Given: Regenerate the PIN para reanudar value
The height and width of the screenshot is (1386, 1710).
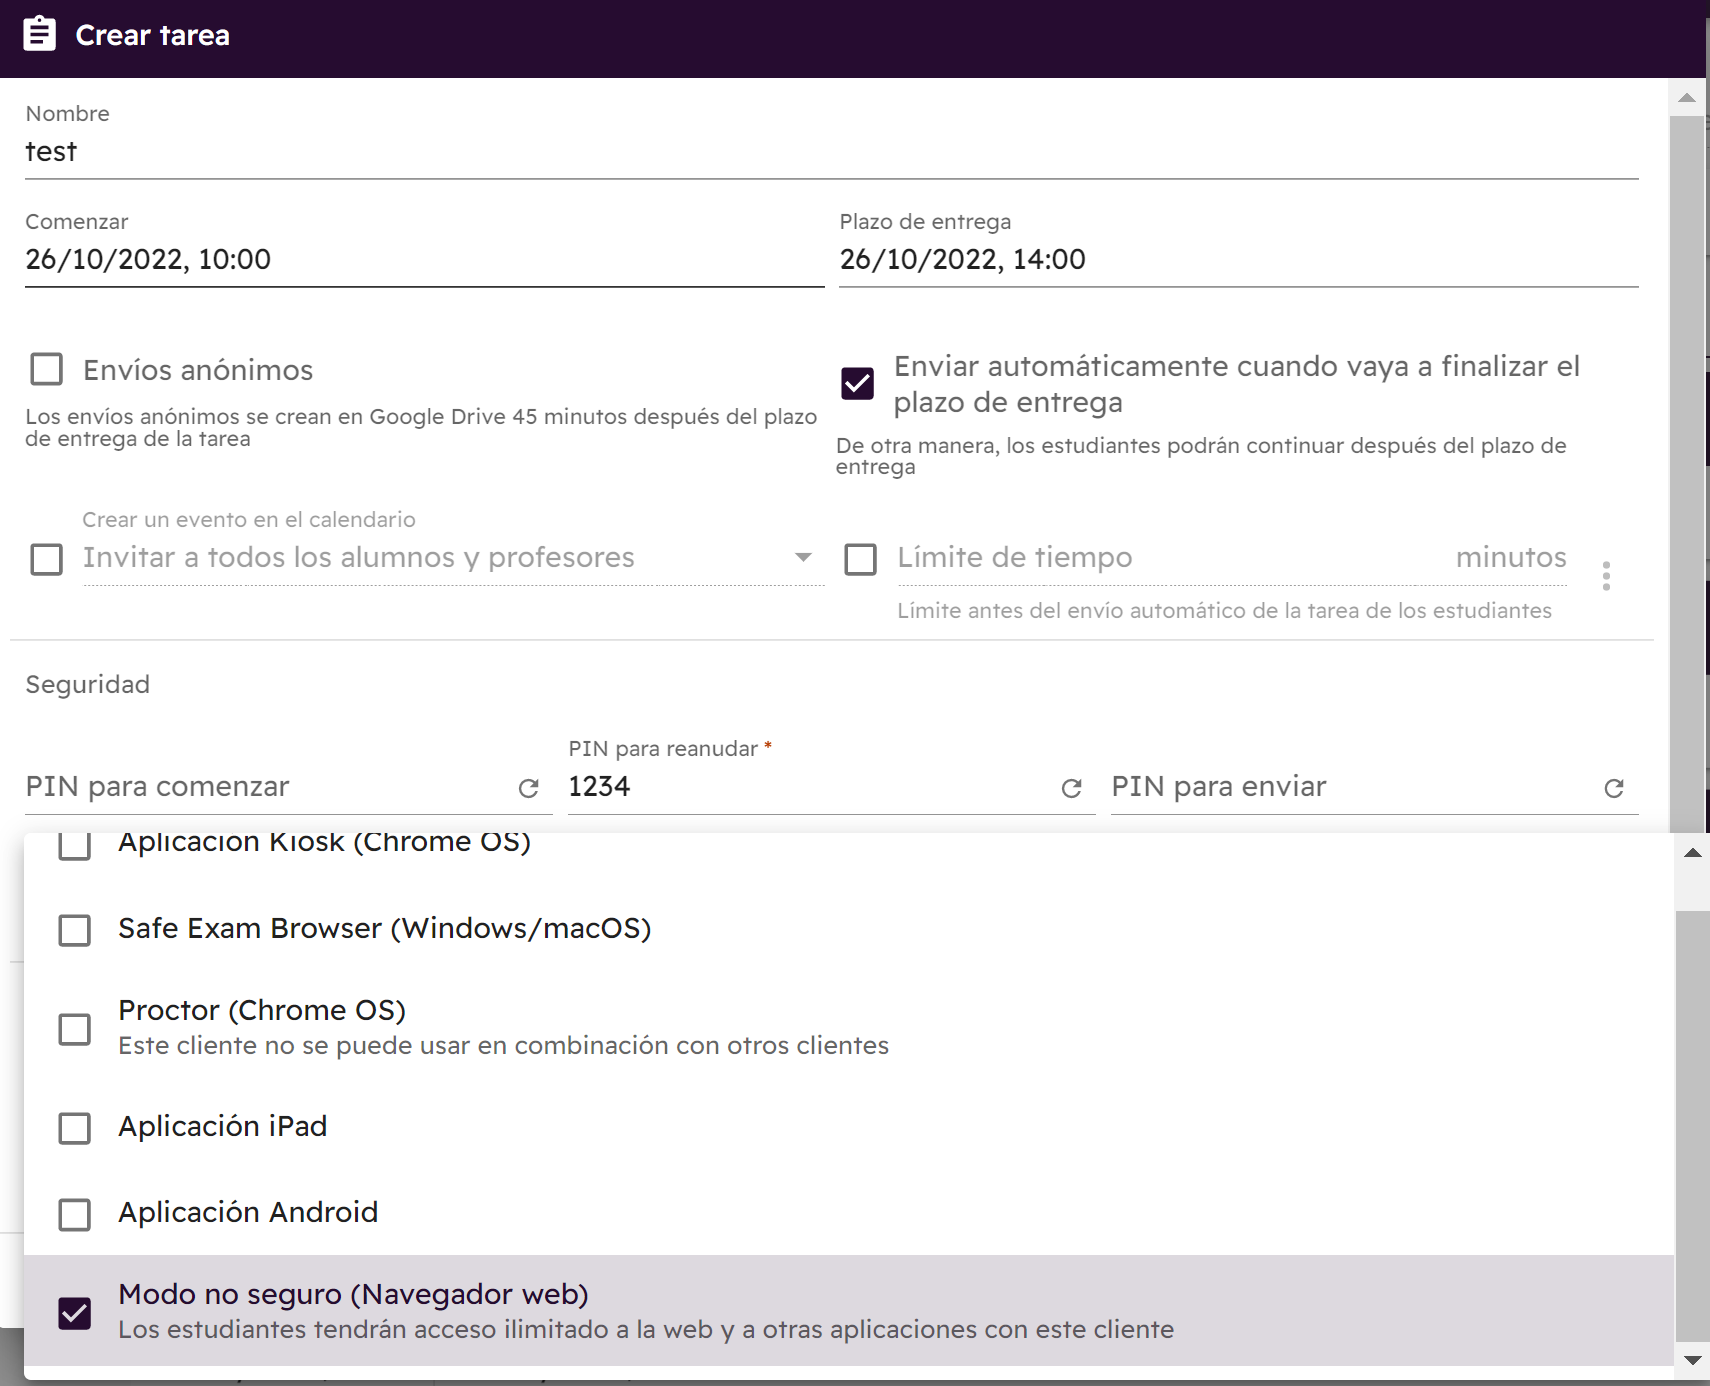Looking at the screenshot, I should tap(1072, 789).
